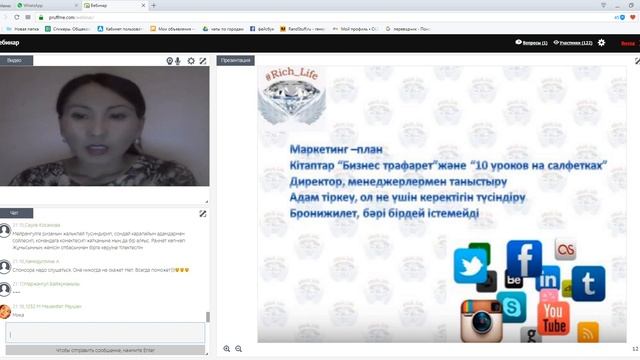Image resolution: width=640 pixels, height=360 pixels.
Task: Focus the chat message input field
Action: (105, 333)
